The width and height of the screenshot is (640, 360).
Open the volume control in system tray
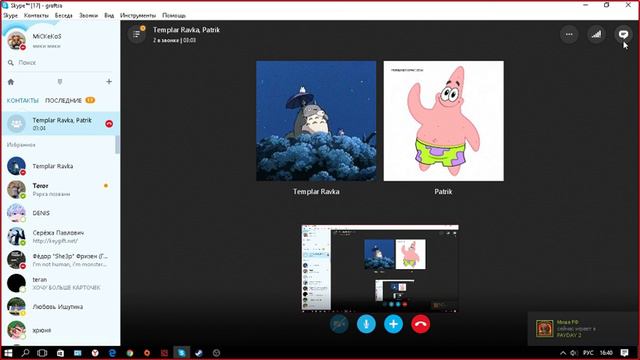(x=573, y=353)
